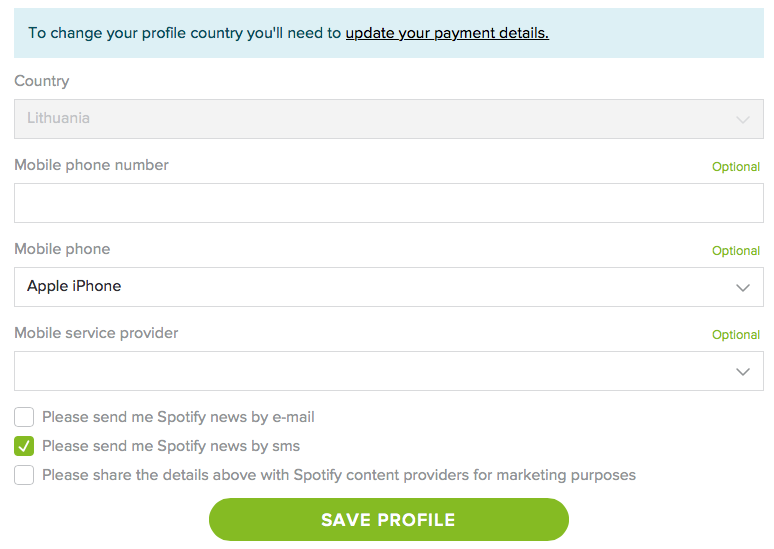The image size is (774, 549).
Task: Click the share details for marketing purposes text
Action: tap(339, 475)
